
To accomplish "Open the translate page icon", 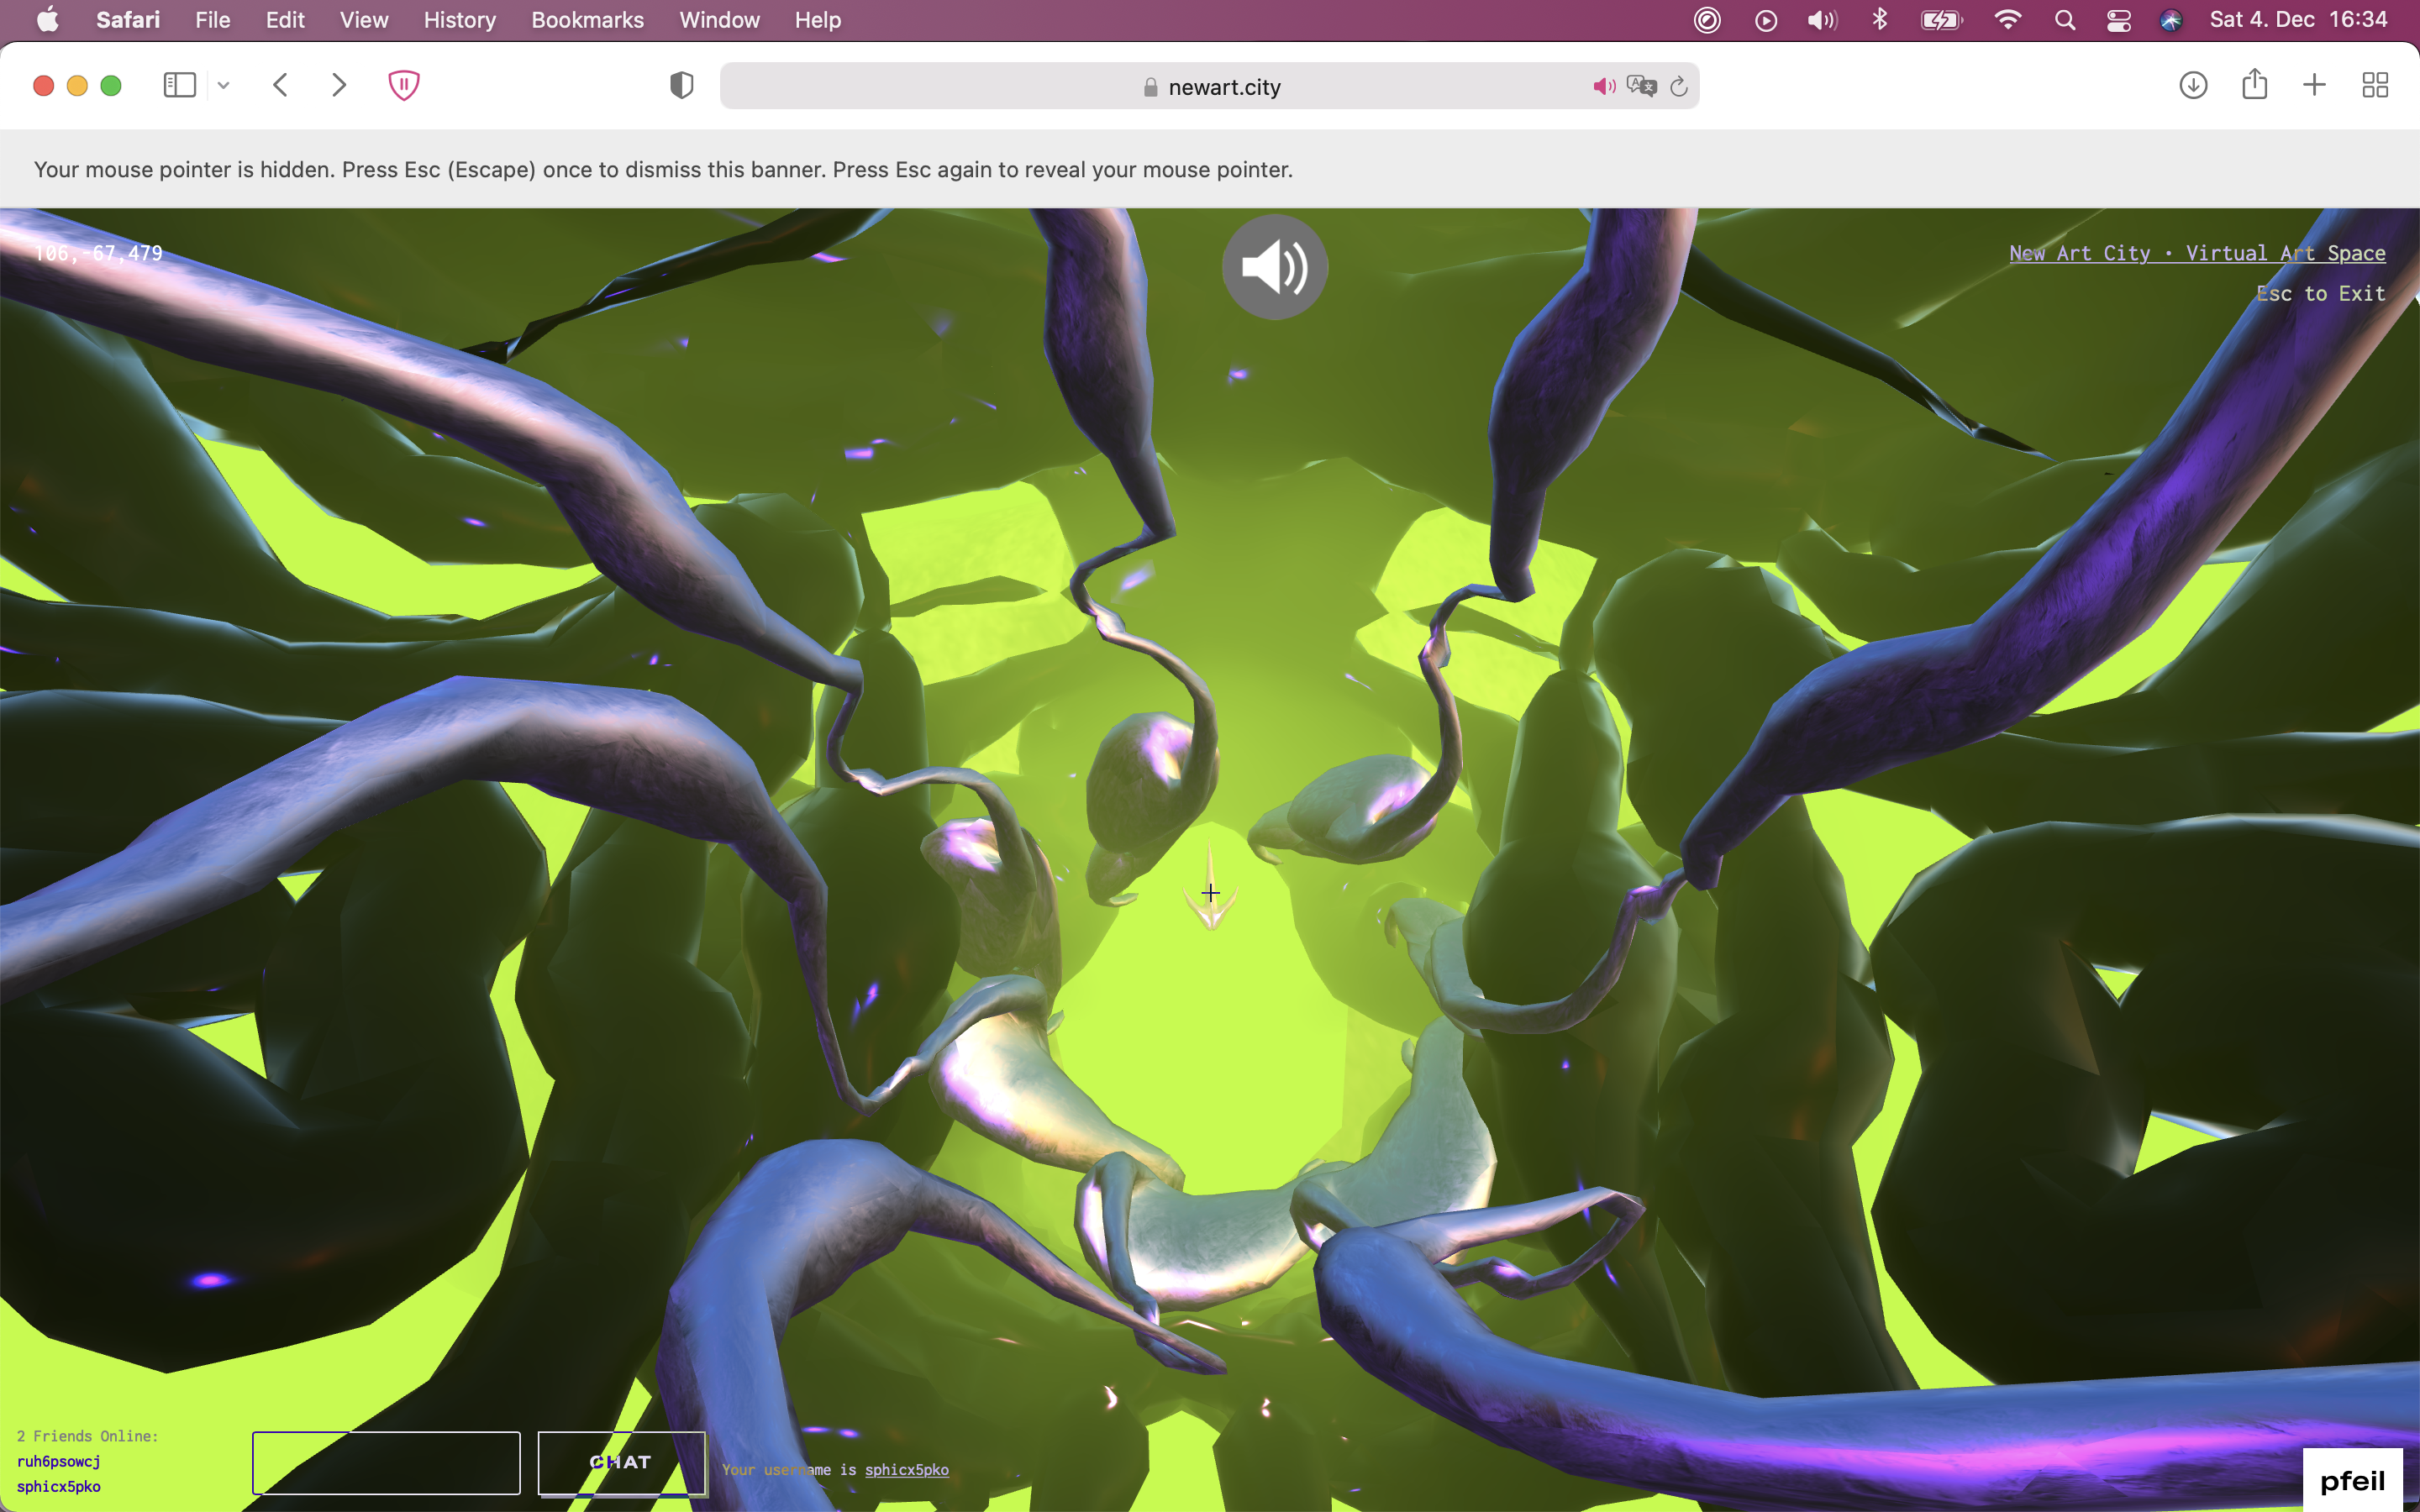I will (x=1641, y=86).
